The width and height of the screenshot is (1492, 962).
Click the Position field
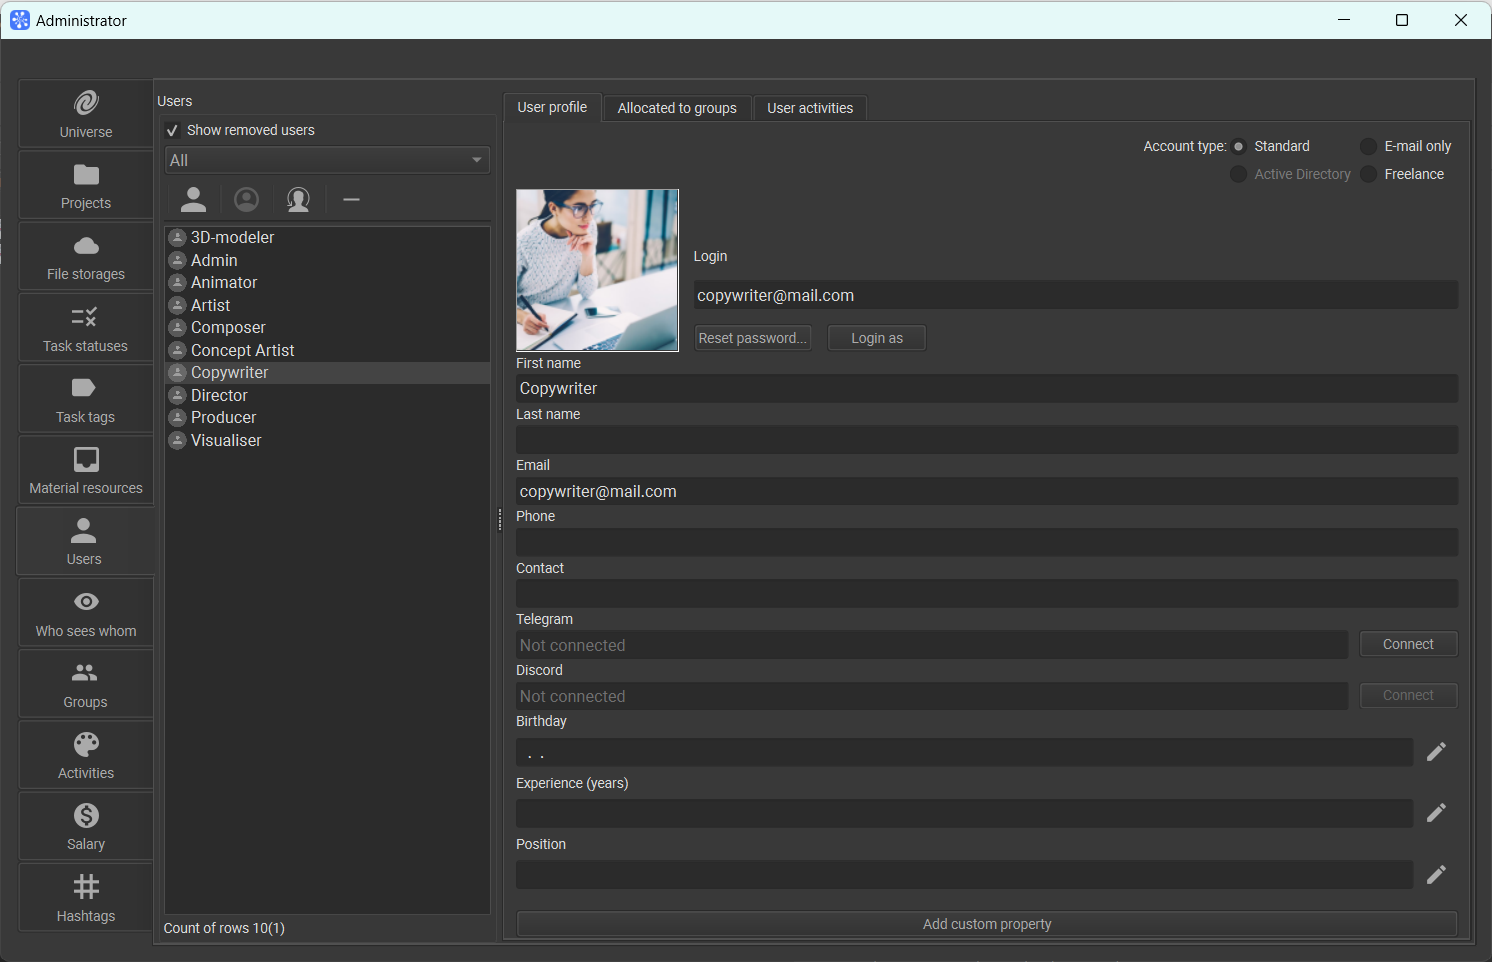(964, 875)
